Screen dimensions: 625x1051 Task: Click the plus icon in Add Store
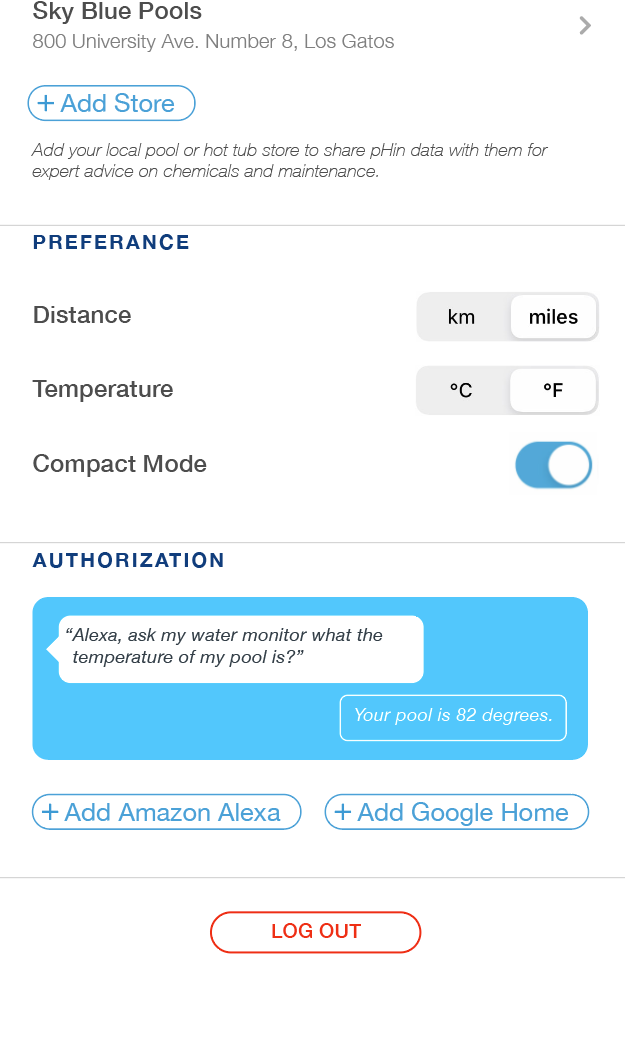(46, 103)
